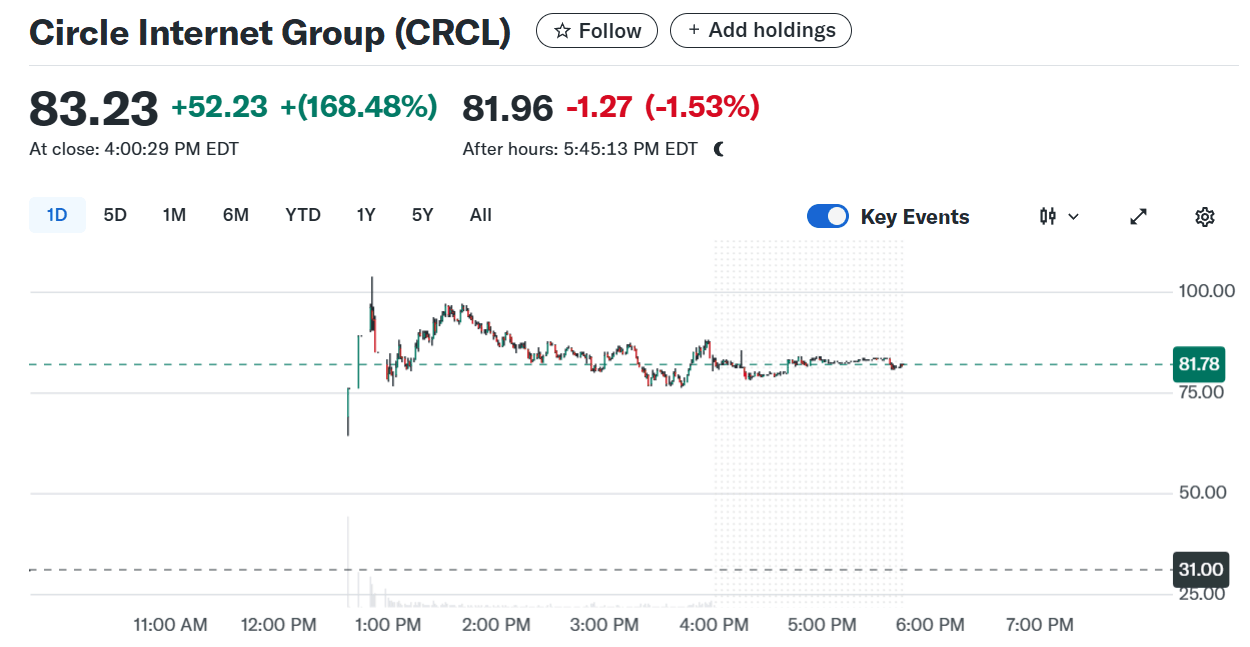Click the Add holdings button
The height and width of the screenshot is (647, 1250).
click(760, 31)
